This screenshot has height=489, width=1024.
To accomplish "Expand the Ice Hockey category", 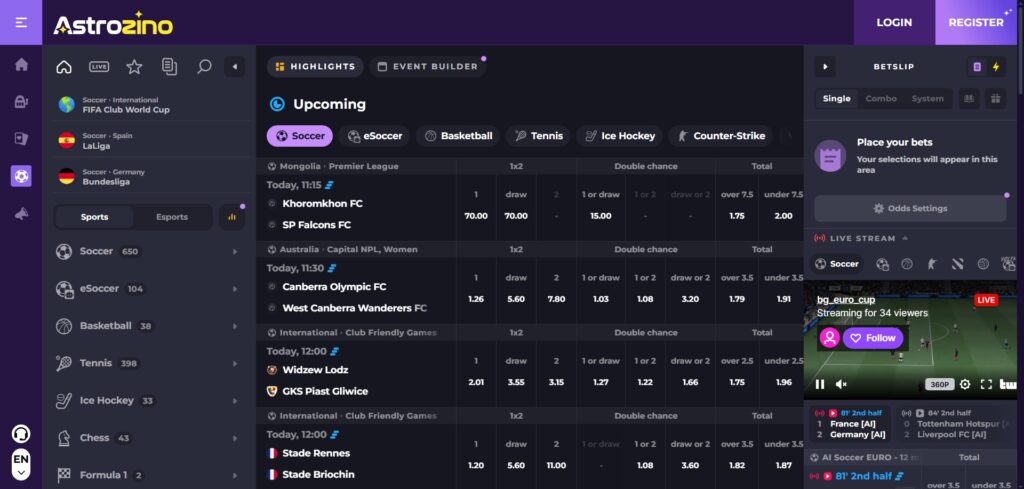I will pyautogui.click(x=235, y=401).
